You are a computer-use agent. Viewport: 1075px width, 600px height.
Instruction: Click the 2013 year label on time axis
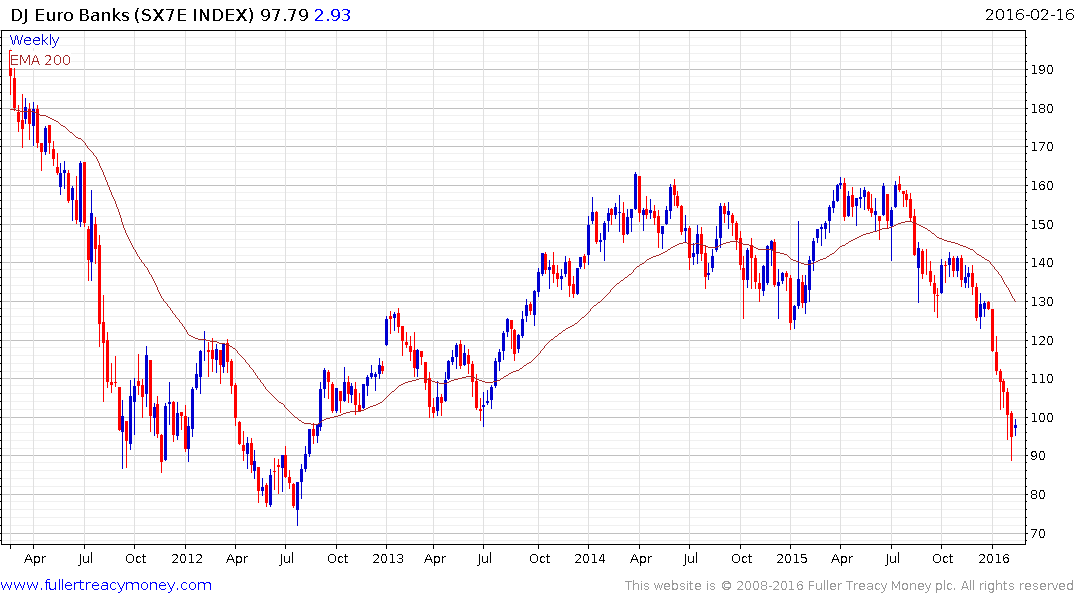coord(387,558)
